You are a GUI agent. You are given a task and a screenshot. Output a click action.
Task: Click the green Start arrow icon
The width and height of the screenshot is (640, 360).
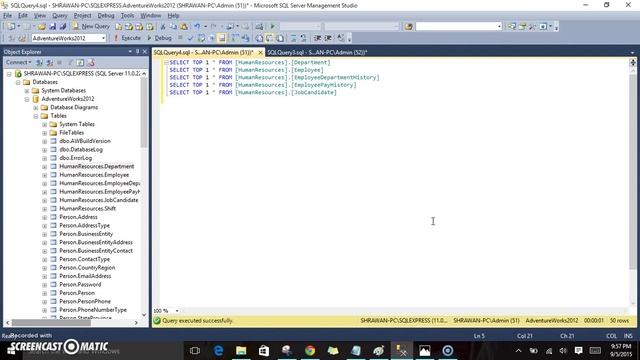coord(272,27)
